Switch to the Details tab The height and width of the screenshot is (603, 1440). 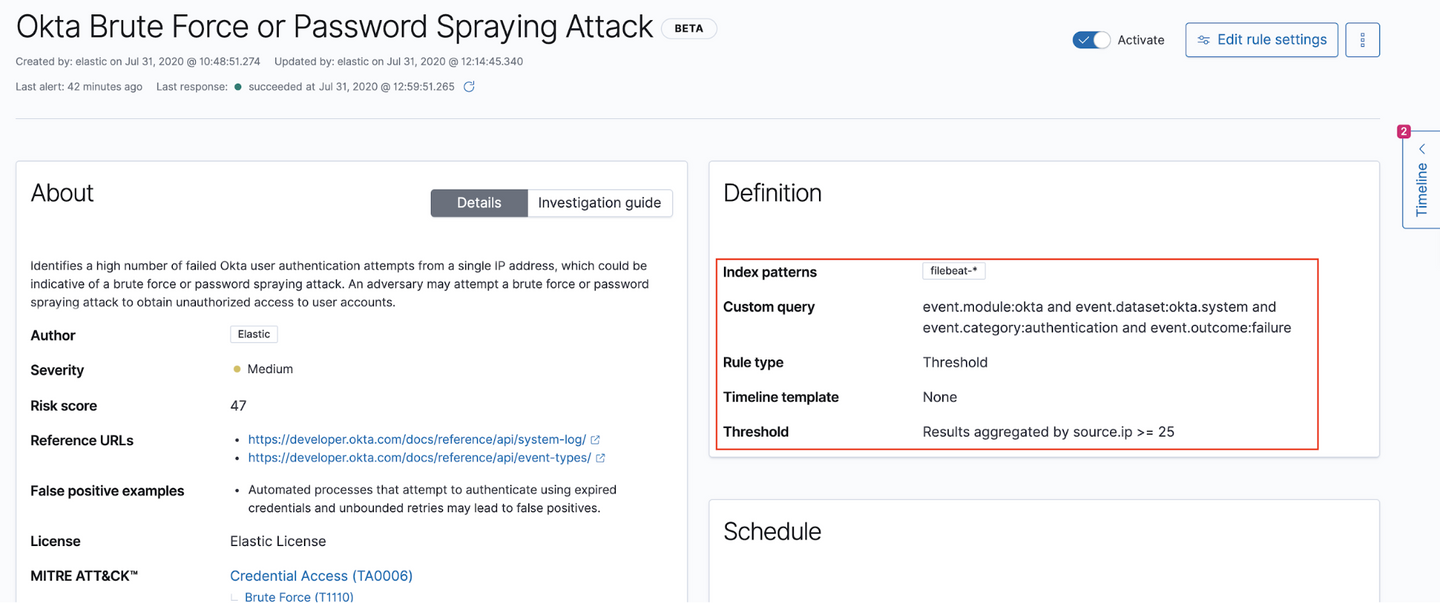(x=479, y=203)
